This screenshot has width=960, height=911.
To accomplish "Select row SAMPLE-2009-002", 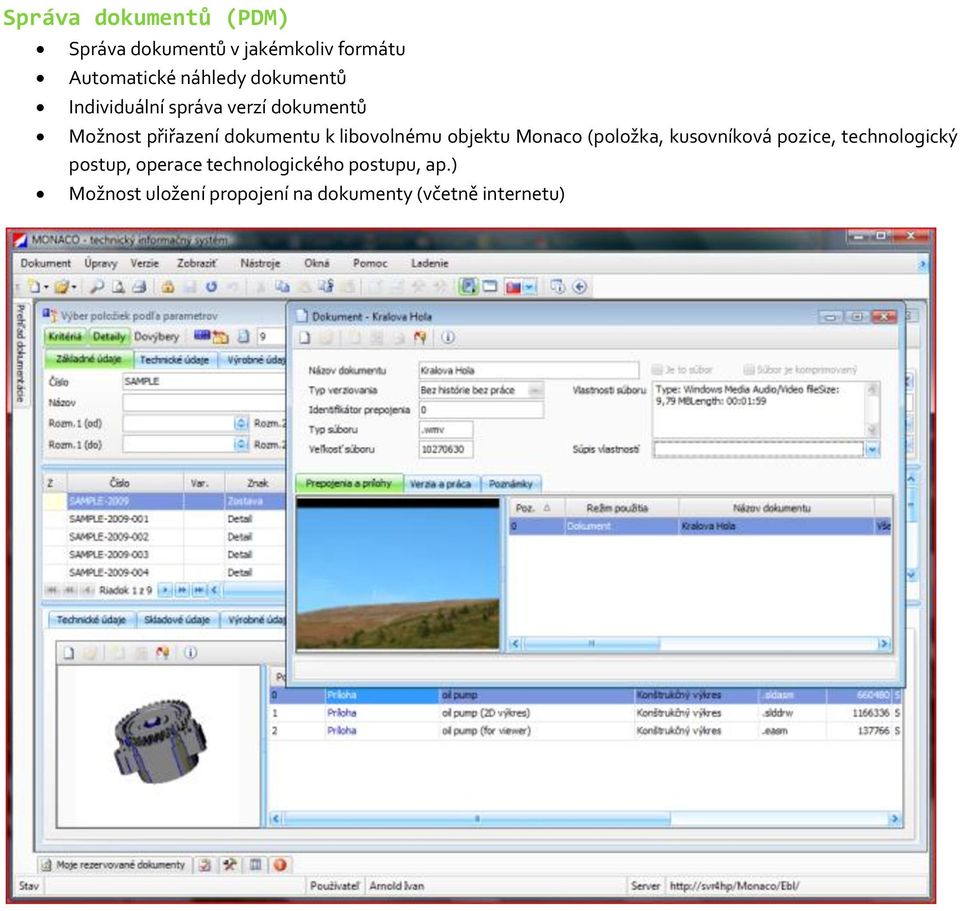I will 164,536.
